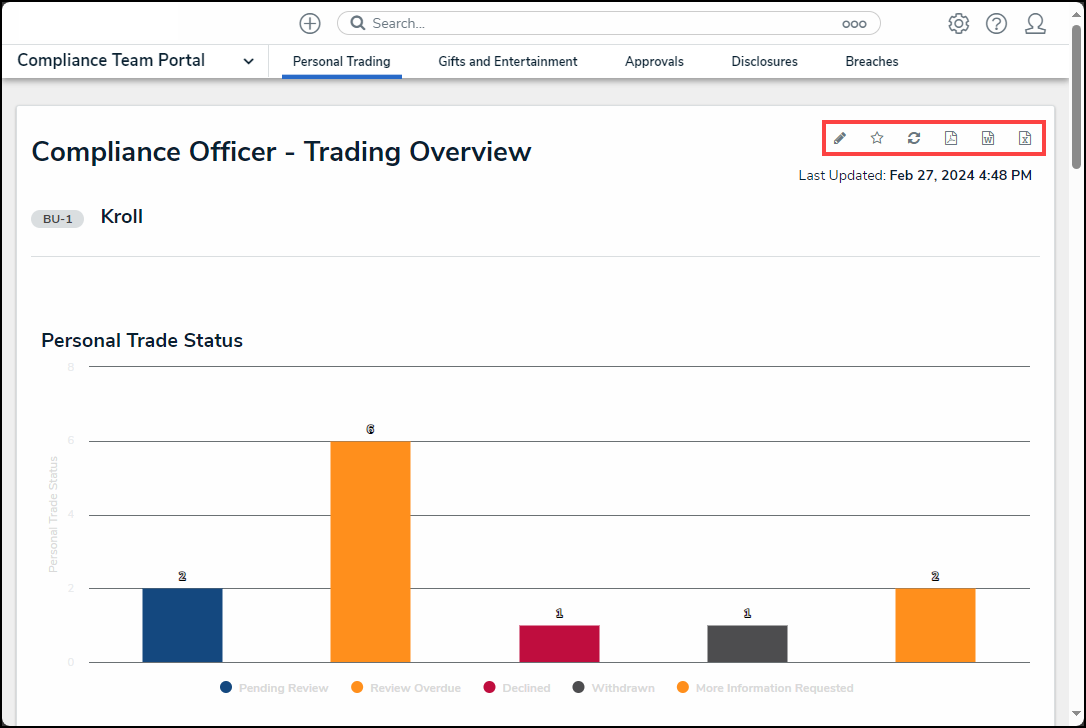Open the search options ellipsis
Screen dimensions: 1086x728
(x=854, y=24)
